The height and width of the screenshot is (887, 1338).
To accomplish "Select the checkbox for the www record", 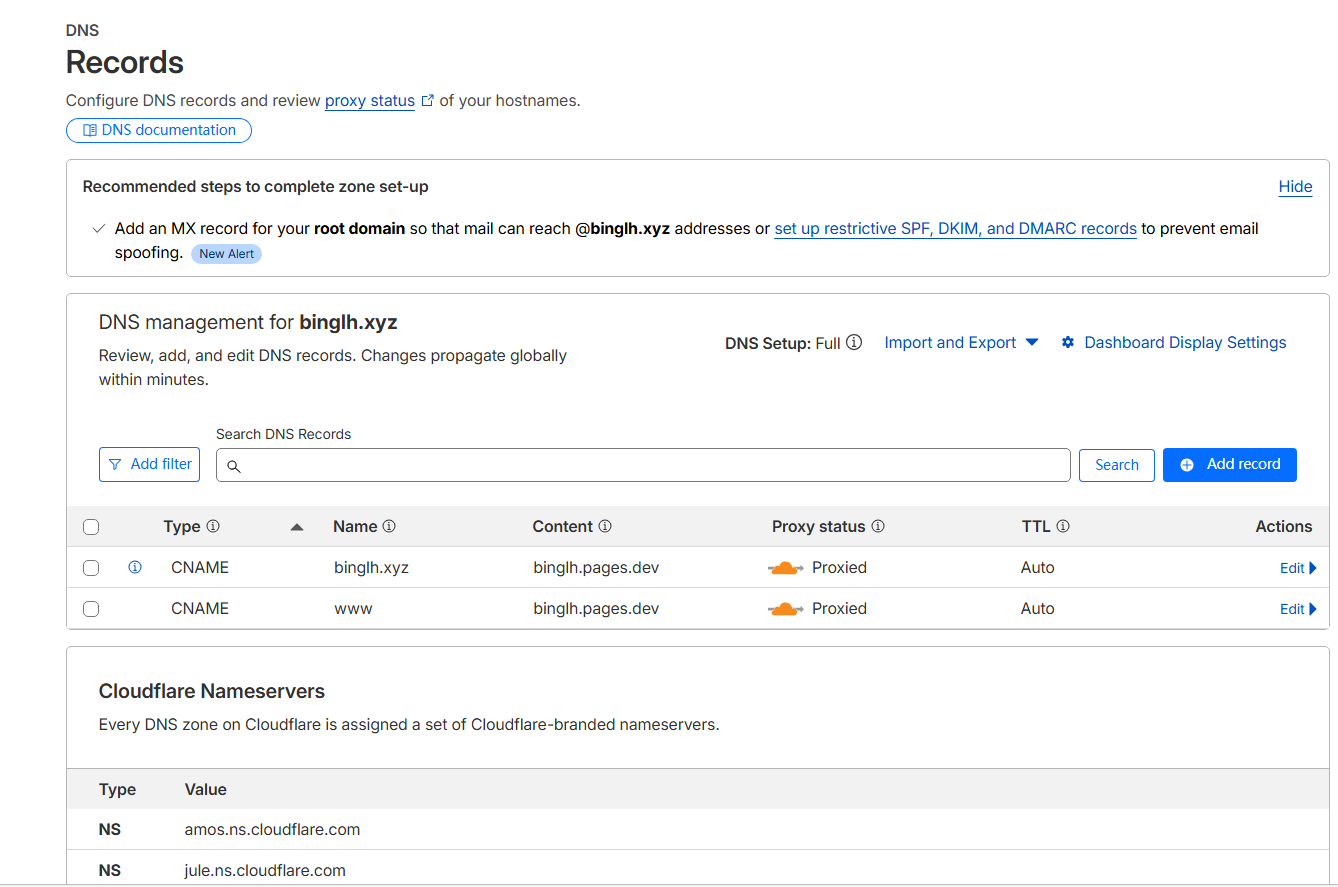I will pyautogui.click(x=91, y=609).
